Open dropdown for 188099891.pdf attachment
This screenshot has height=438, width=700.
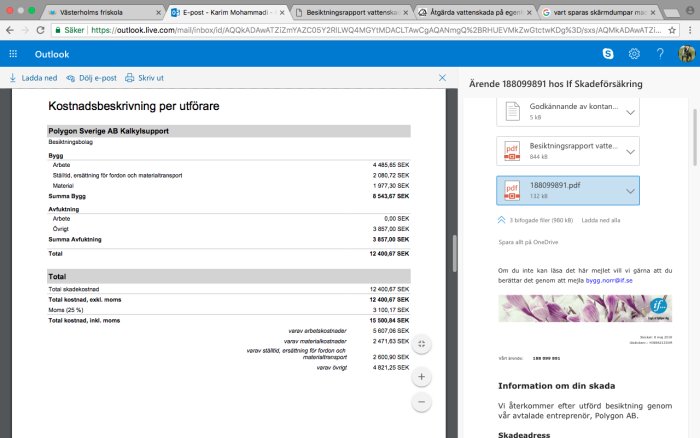coord(630,191)
